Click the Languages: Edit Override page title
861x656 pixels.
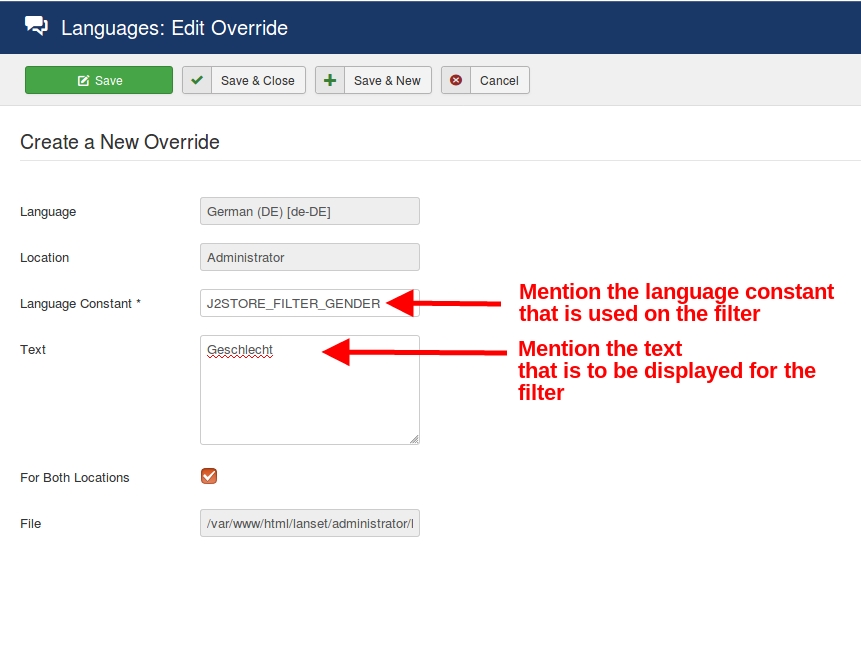coord(174,28)
